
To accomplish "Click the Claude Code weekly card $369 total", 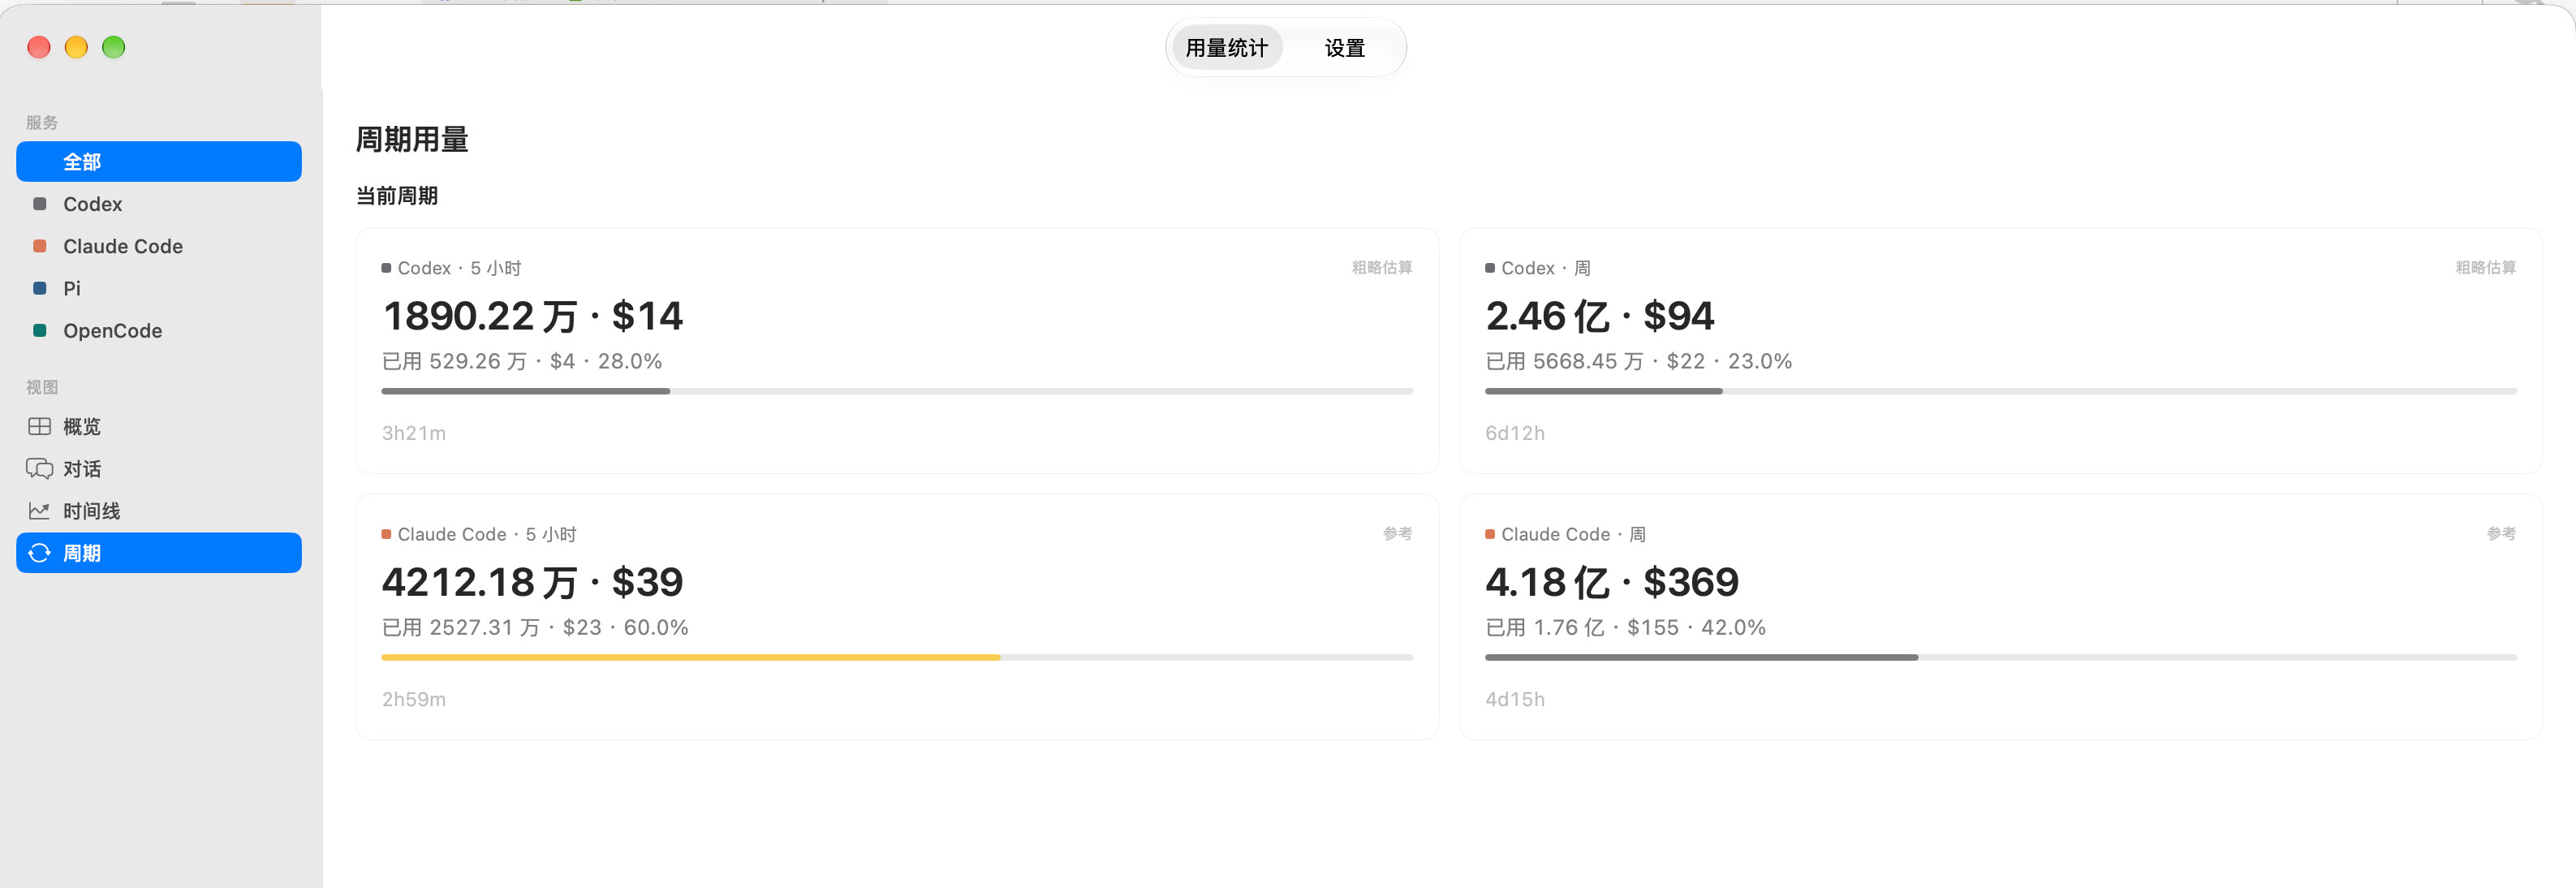I will pos(1691,582).
